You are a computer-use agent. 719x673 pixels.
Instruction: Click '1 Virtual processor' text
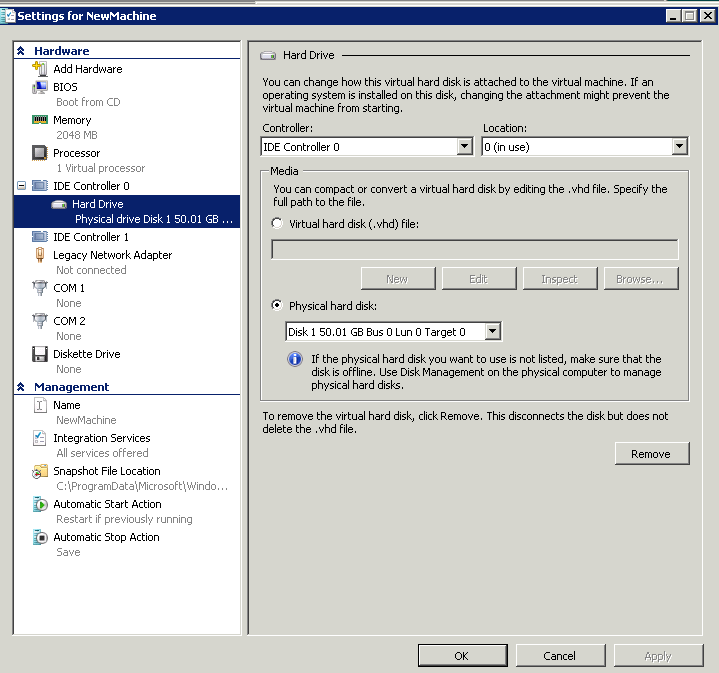pos(100,168)
